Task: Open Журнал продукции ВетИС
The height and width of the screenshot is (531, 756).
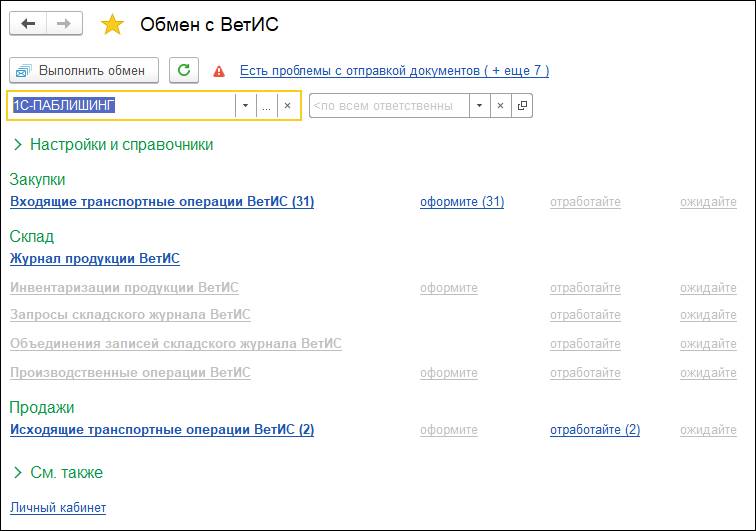Action: tap(95, 259)
